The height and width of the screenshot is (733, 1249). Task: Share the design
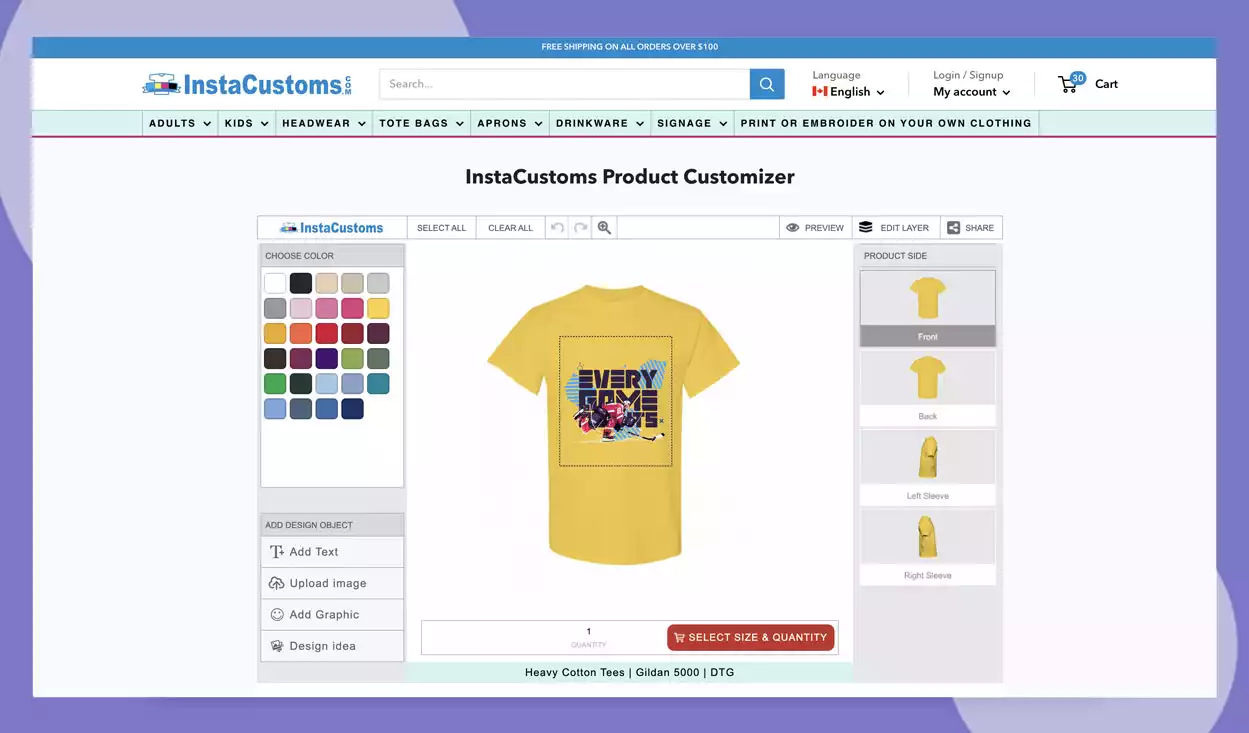pyautogui.click(x=971, y=228)
